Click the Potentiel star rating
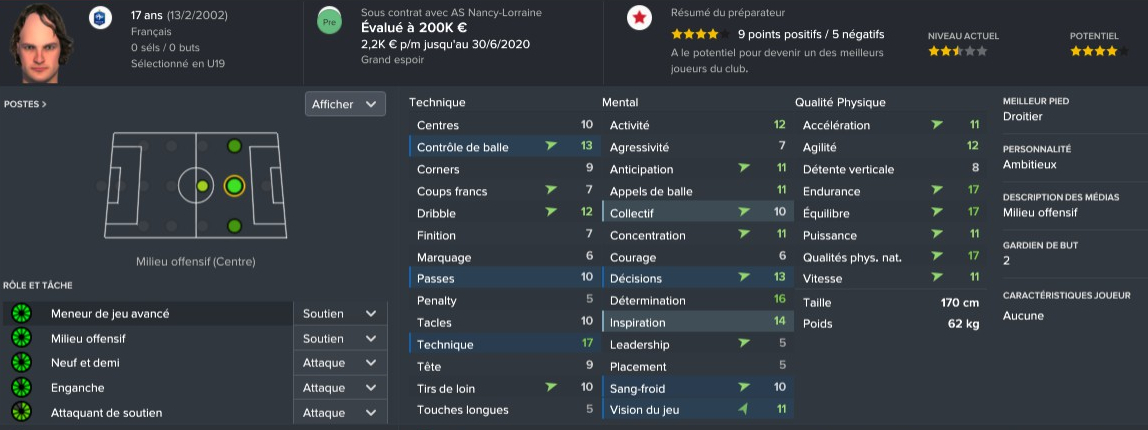The height and width of the screenshot is (430, 1148). click(x=1094, y=50)
